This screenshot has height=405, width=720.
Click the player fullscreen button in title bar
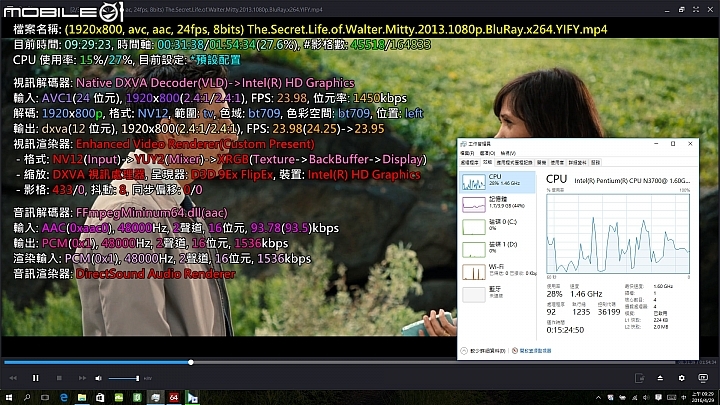696,9
